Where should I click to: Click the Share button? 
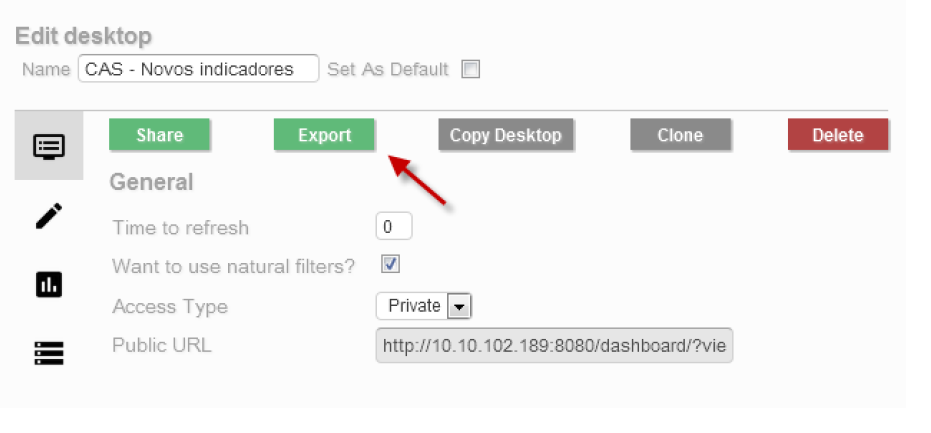point(159,136)
